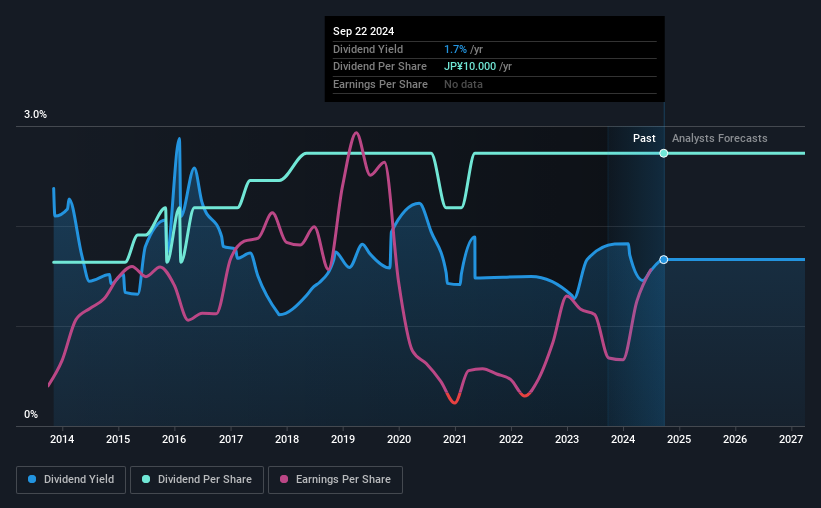Click the tooltip 'Dividend Yield' row label
The image size is (821, 508).
[x=368, y=49]
